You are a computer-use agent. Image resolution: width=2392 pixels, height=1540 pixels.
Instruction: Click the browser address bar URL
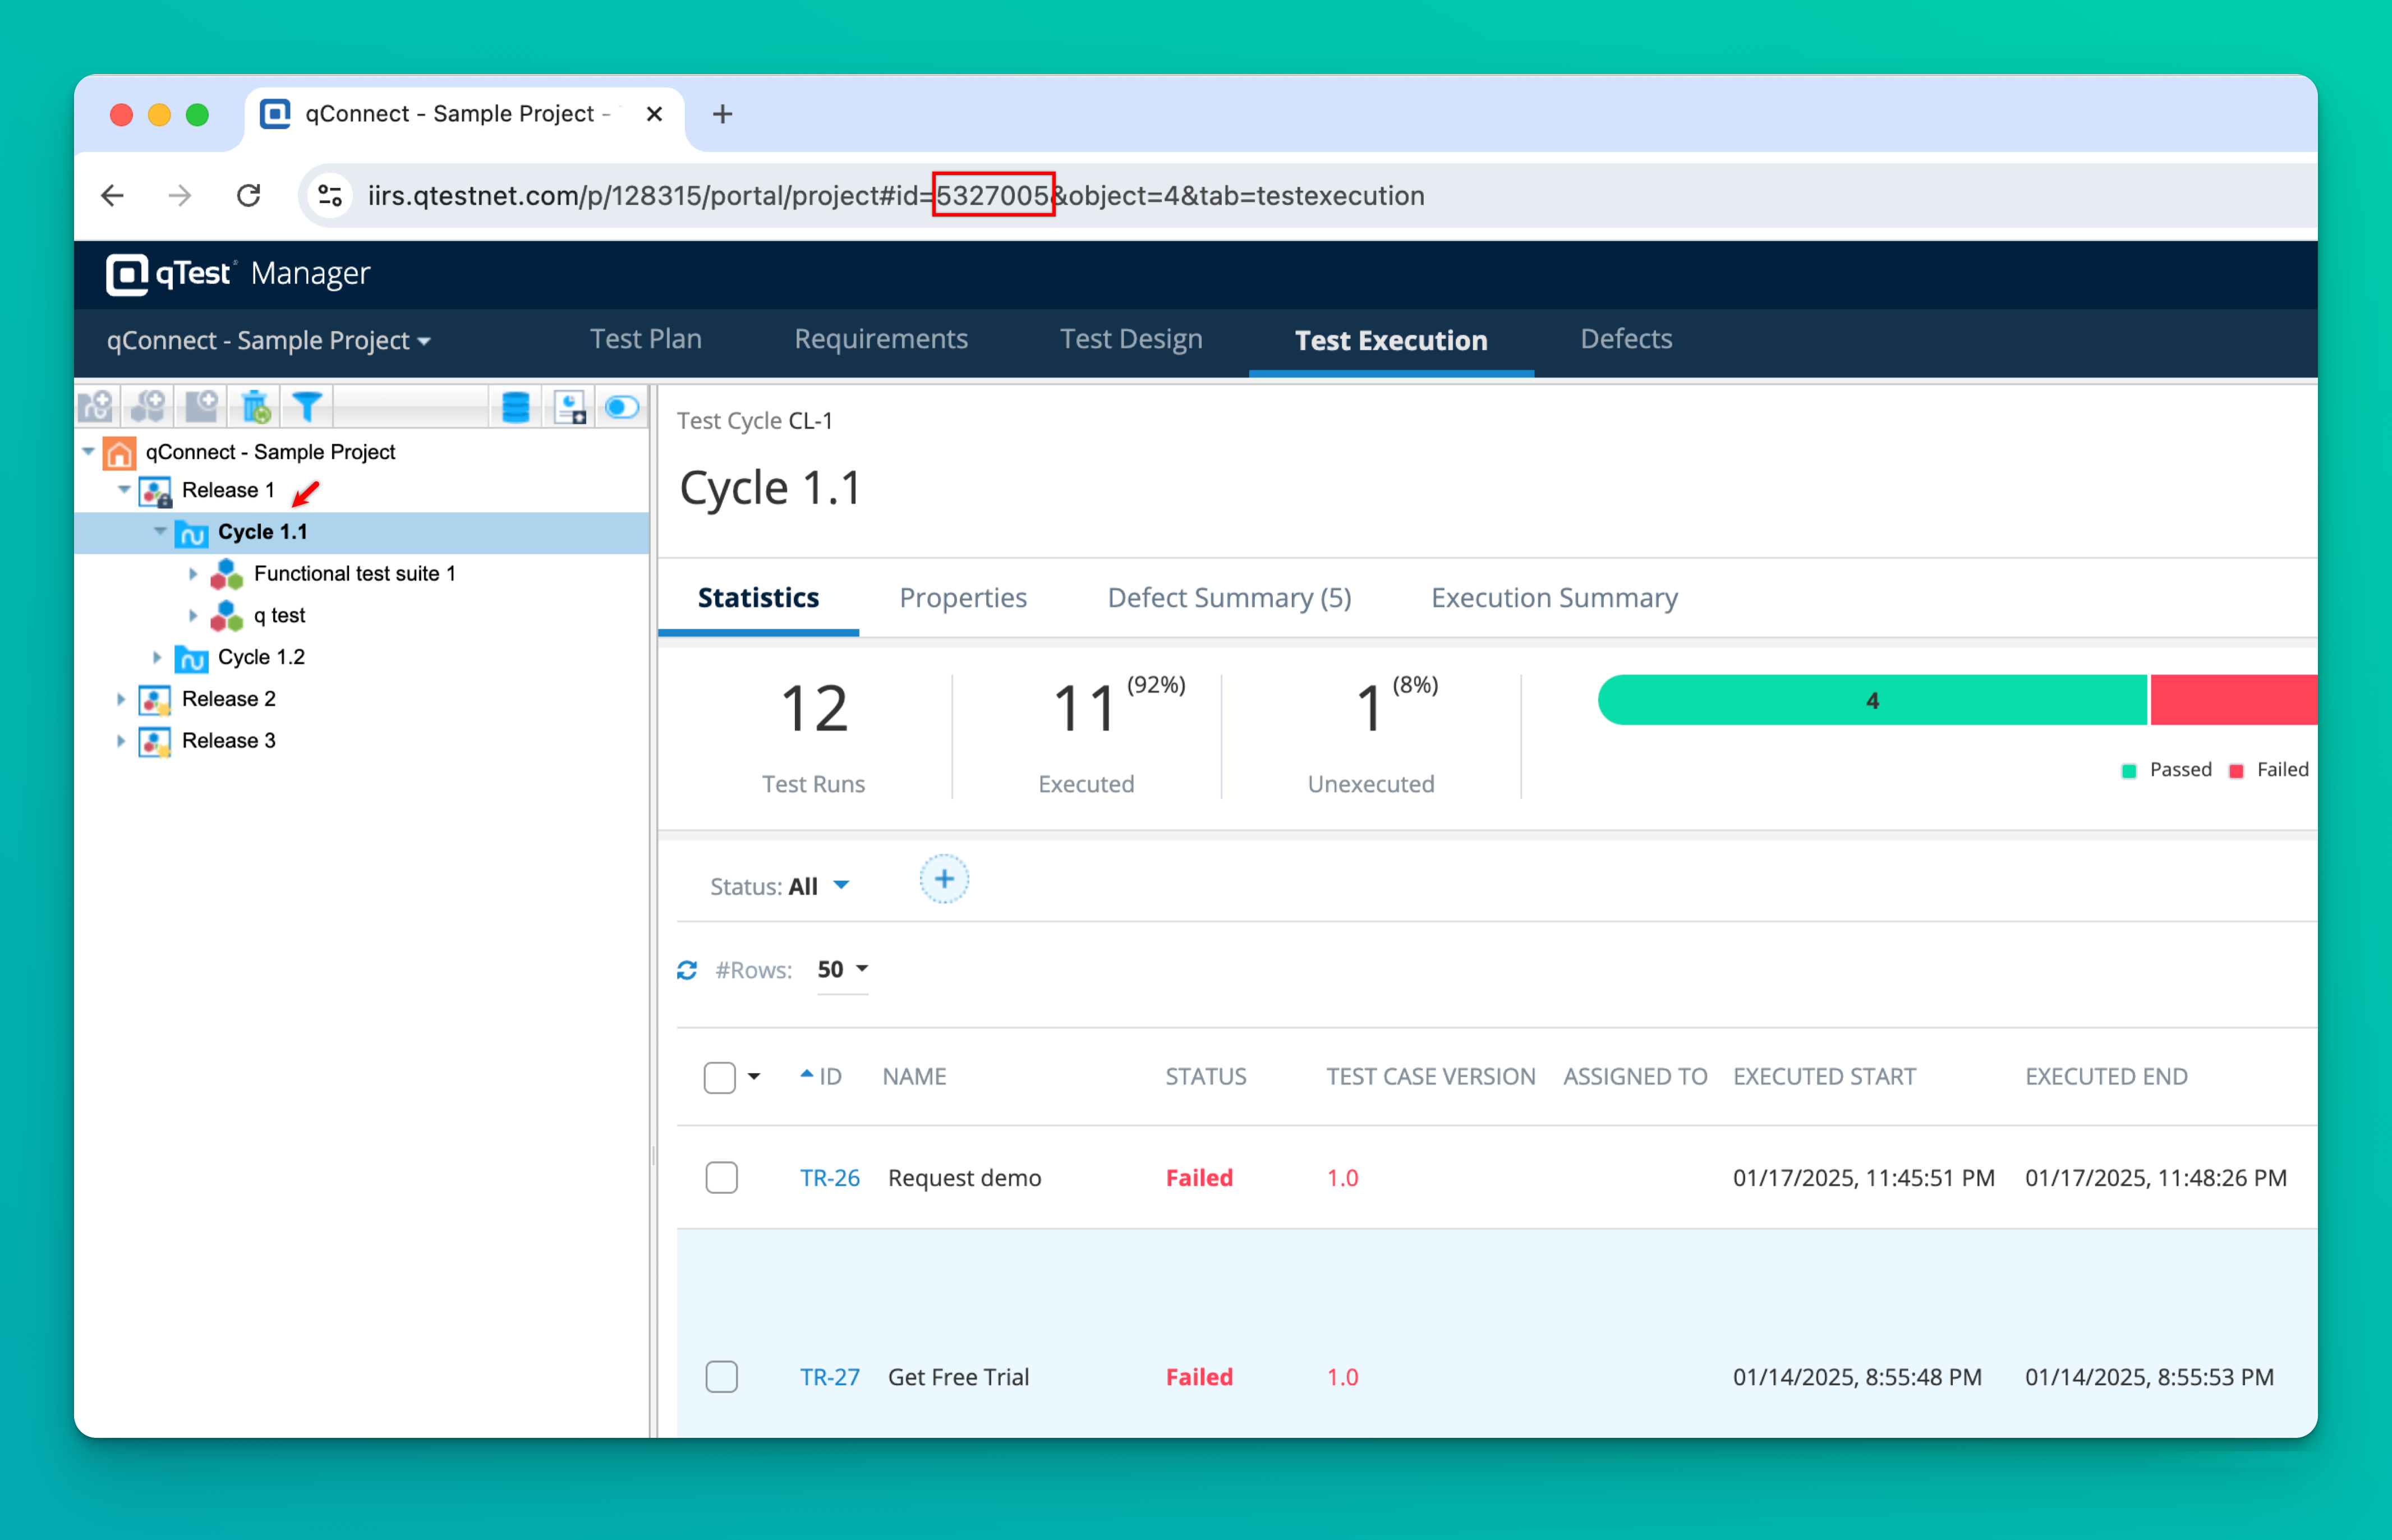(x=895, y=195)
